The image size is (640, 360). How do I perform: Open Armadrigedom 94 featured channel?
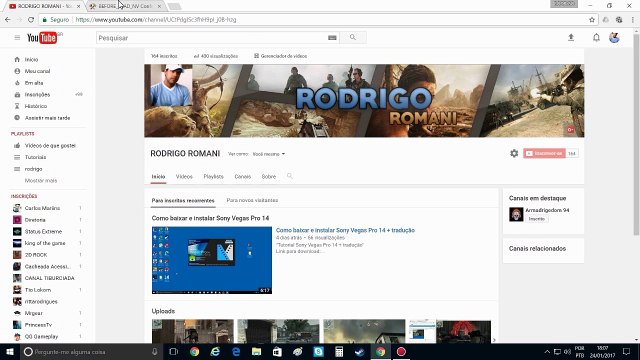[x=547, y=210]
